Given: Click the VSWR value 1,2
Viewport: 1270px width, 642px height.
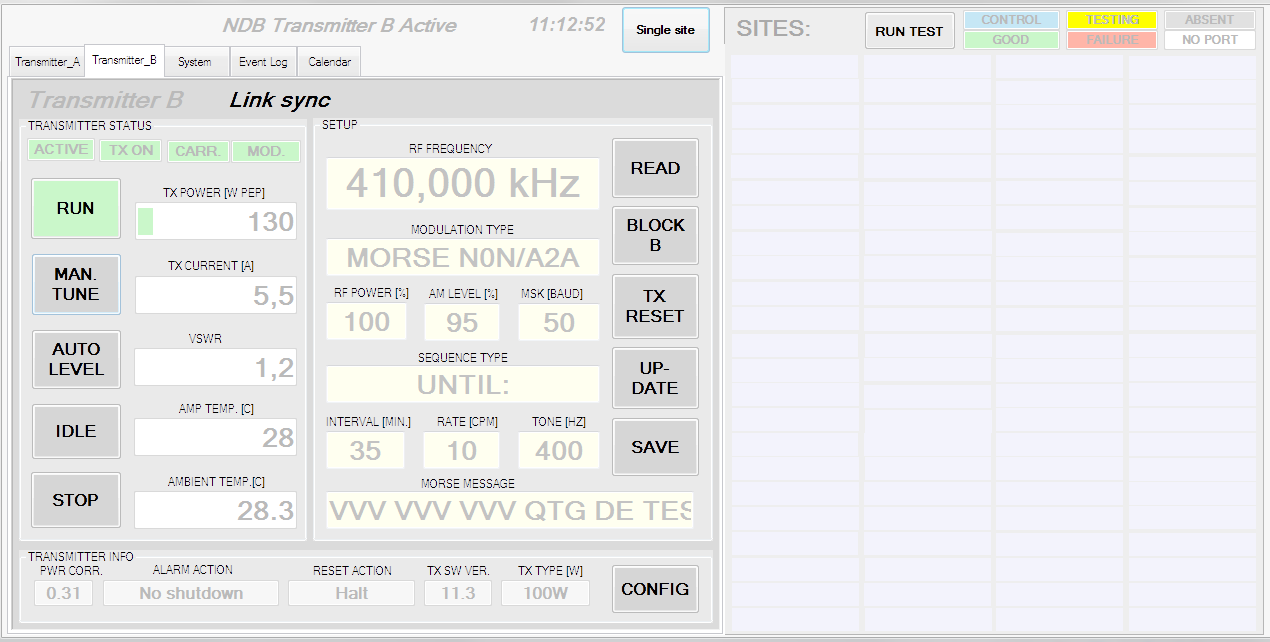Looking at the screenshot, I should click(216, 367).
